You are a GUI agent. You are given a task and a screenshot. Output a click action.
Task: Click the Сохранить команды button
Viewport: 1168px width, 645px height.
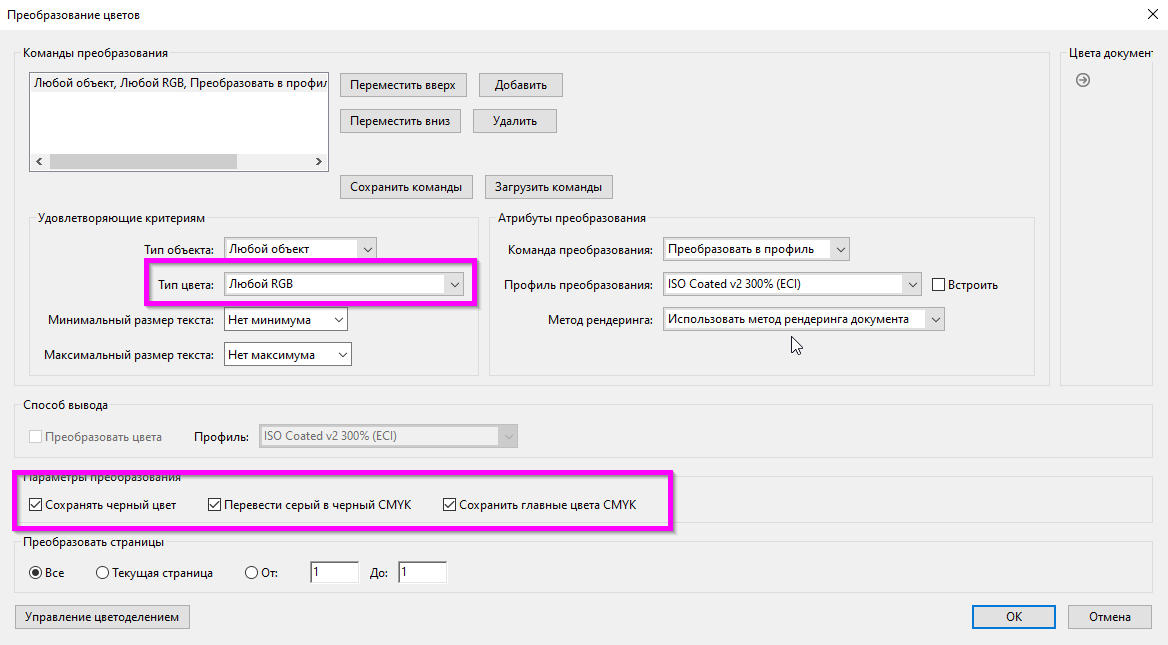tap(405, 187)
